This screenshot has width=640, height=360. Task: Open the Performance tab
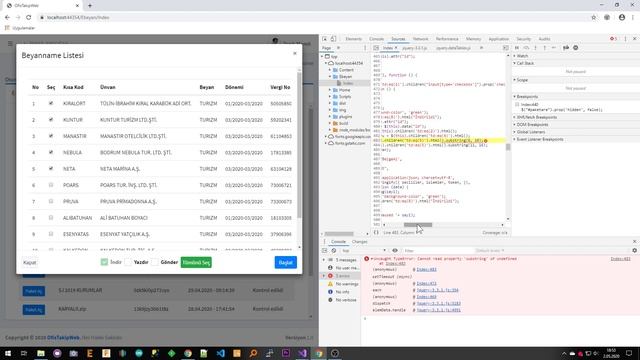click(447, 39)
